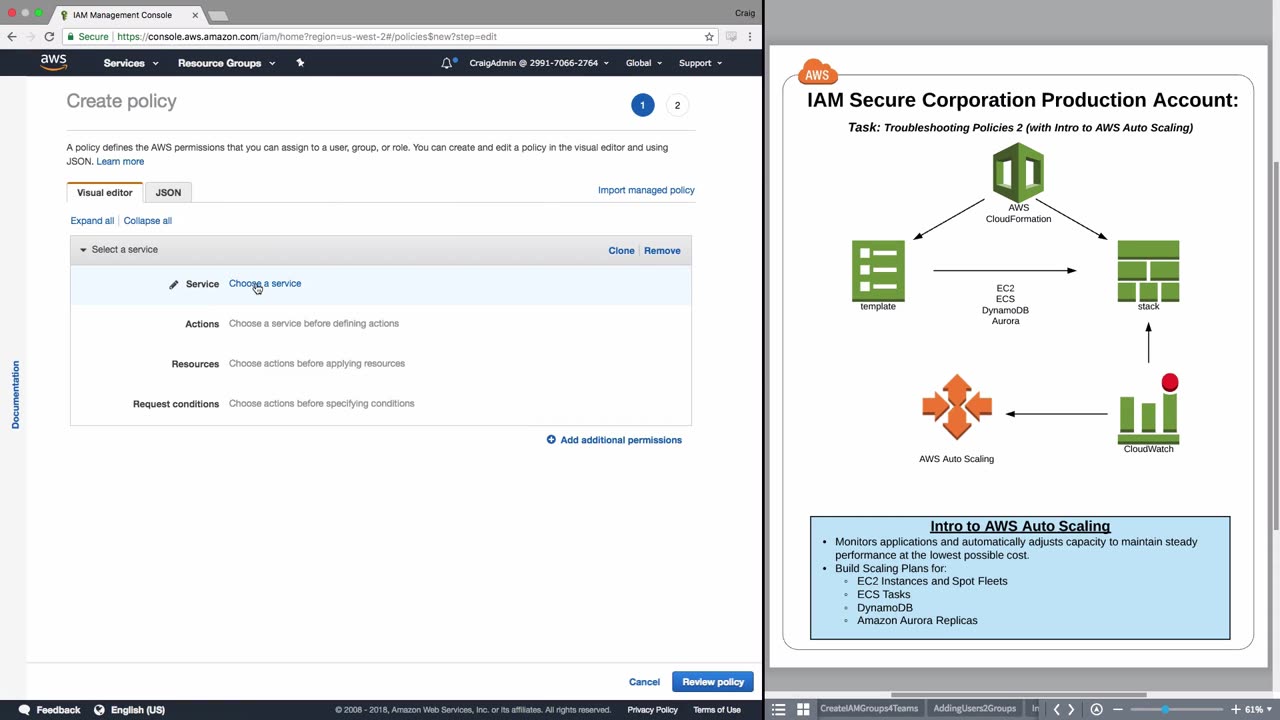
Task: Click the pin shortcuts icon in AWS navbar
Action: pos(300,63)
